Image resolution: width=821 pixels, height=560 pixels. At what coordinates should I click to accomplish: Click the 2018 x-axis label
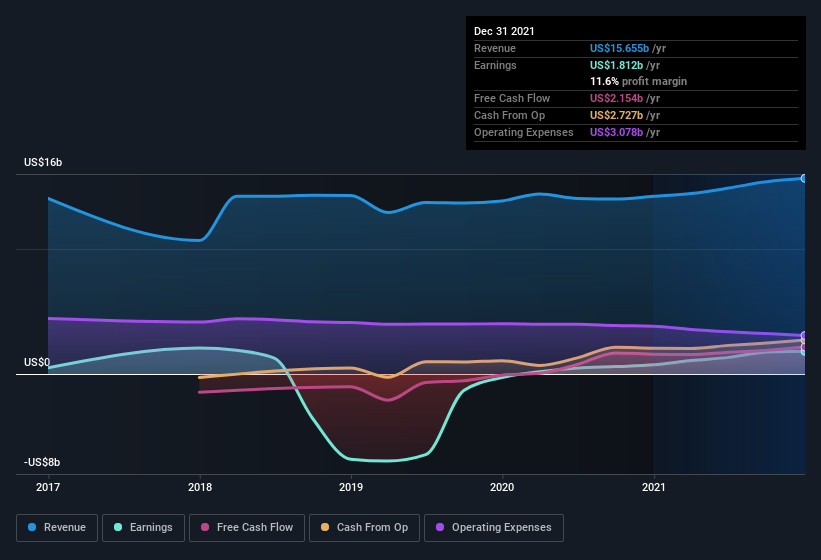[200, 487]
